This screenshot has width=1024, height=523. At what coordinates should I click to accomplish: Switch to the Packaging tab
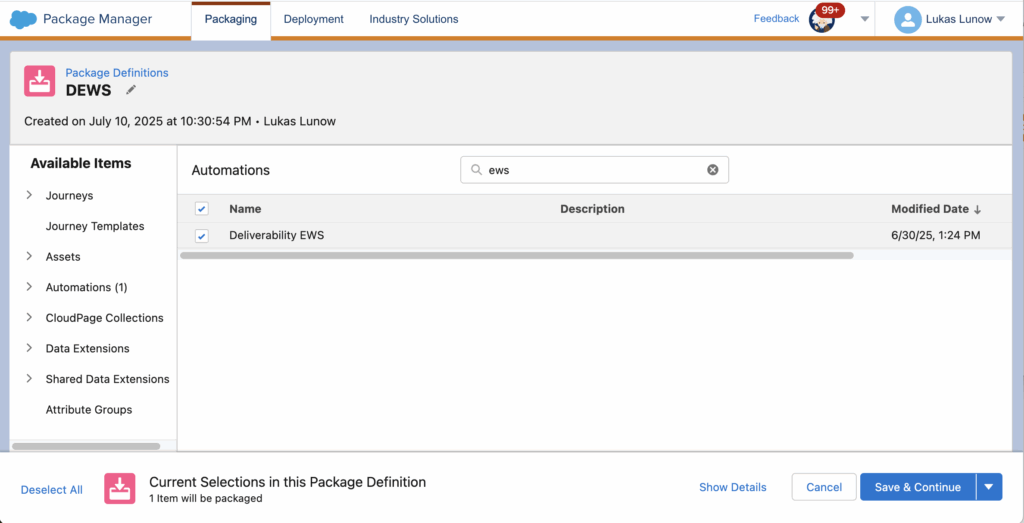tap(231, 20)
